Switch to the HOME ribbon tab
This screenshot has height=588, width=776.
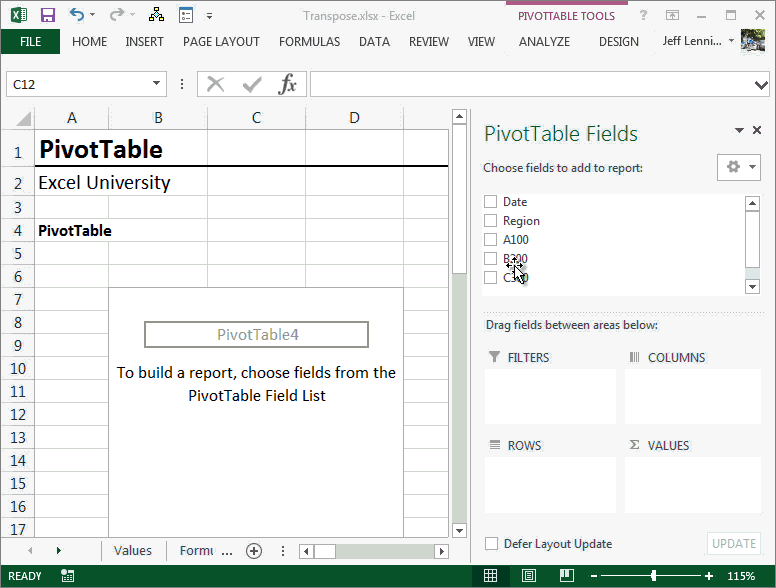[90, 42]
